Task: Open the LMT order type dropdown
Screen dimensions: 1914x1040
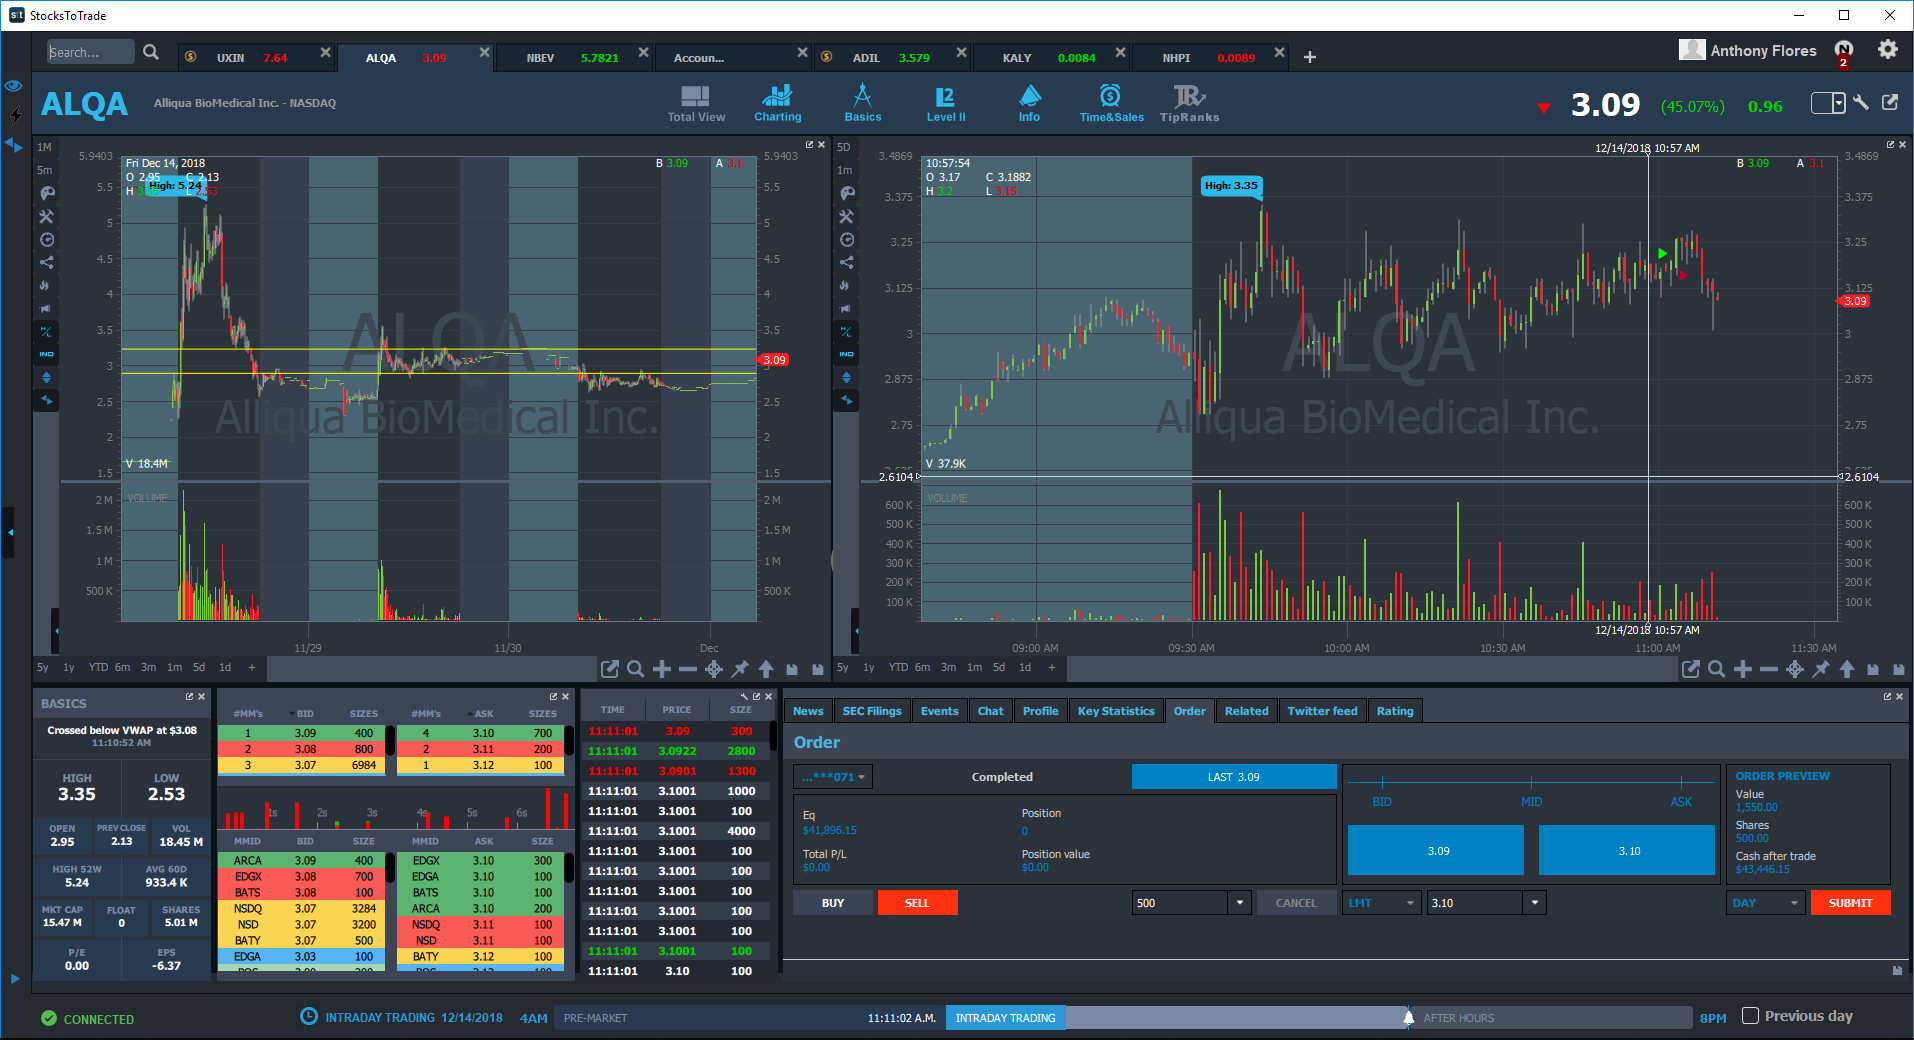Action: tap(1381, 903)
